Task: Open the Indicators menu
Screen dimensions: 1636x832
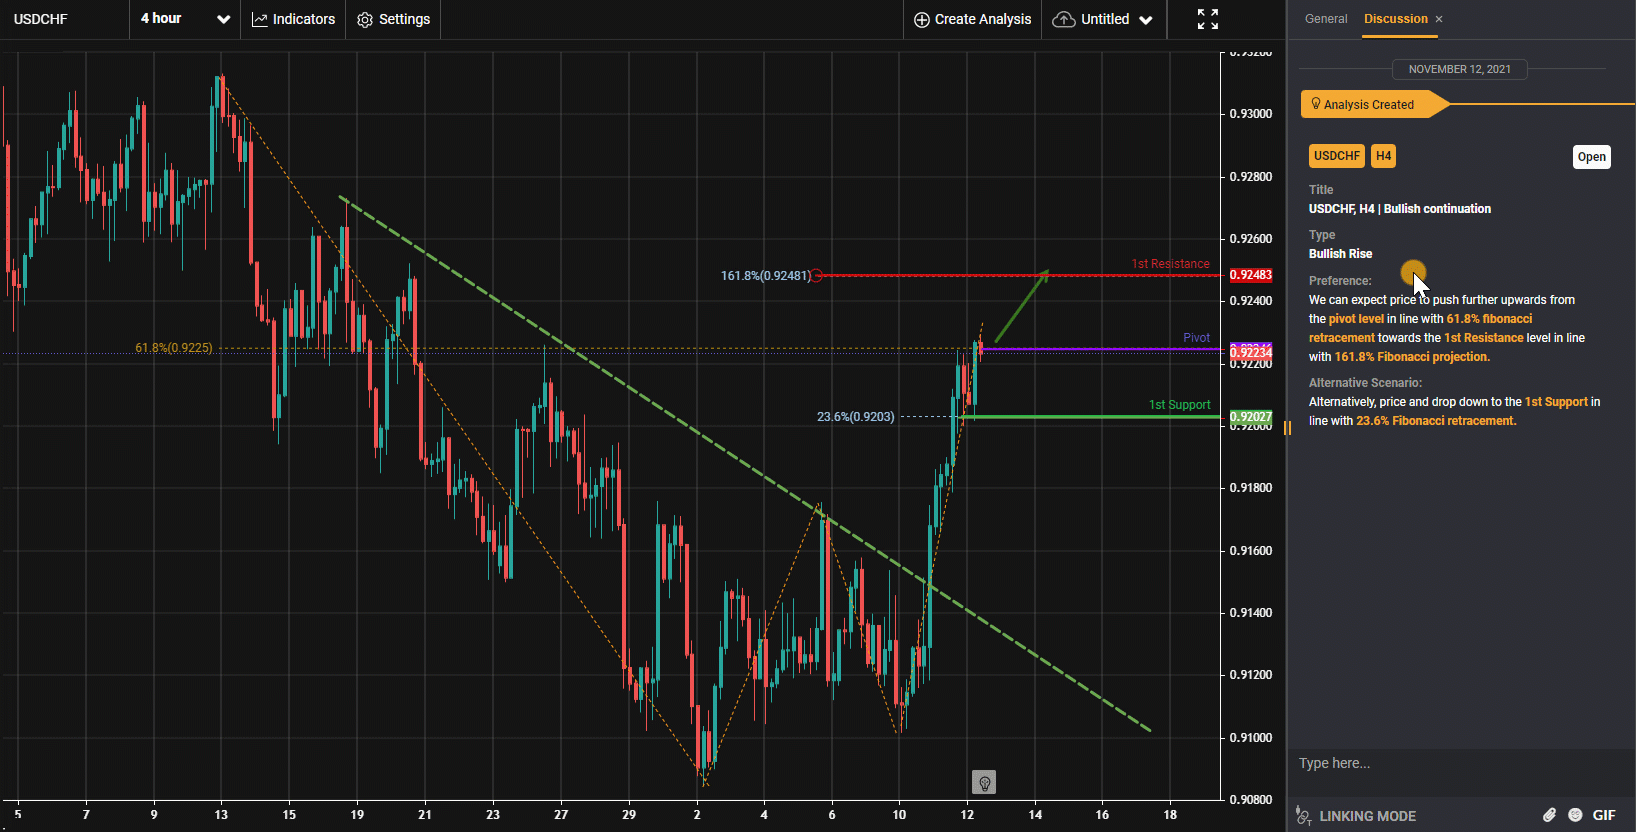Action: pos(293,19)
